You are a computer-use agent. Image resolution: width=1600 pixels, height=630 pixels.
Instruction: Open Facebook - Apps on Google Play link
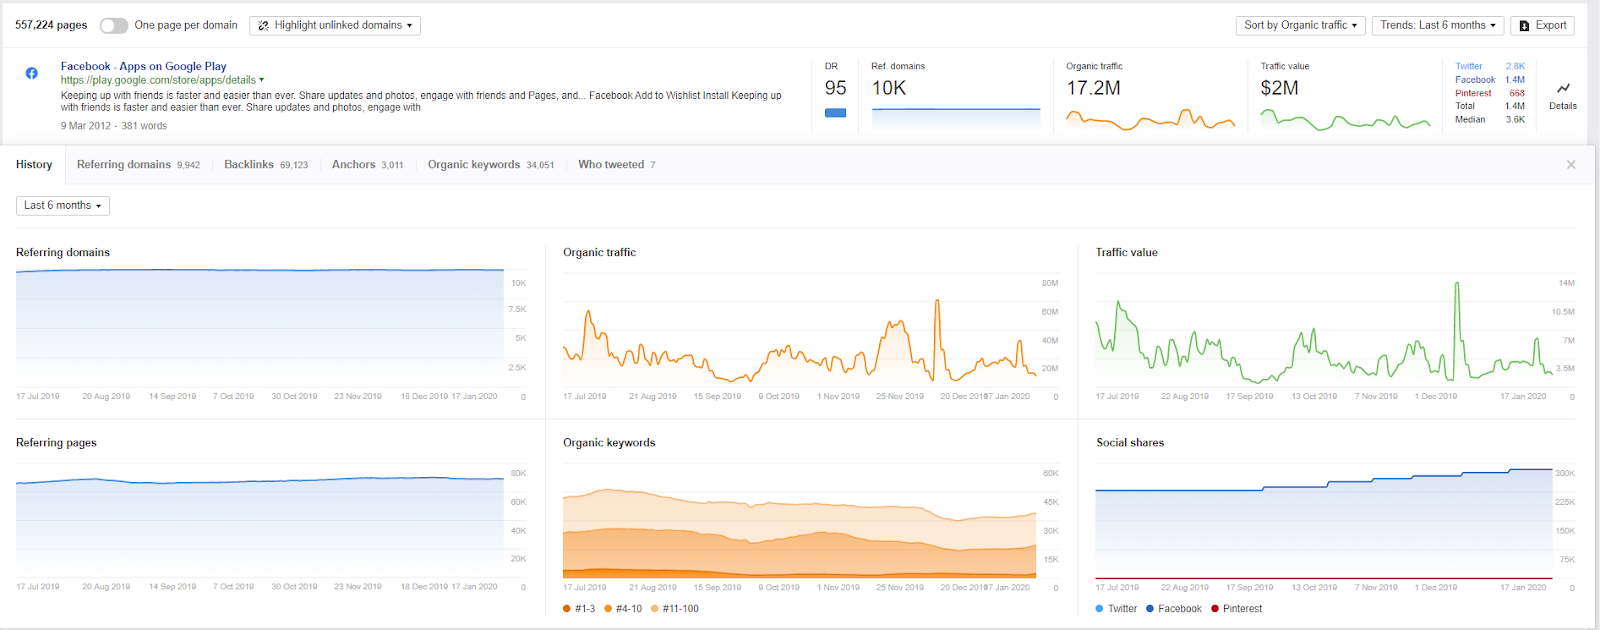[143, 66]
